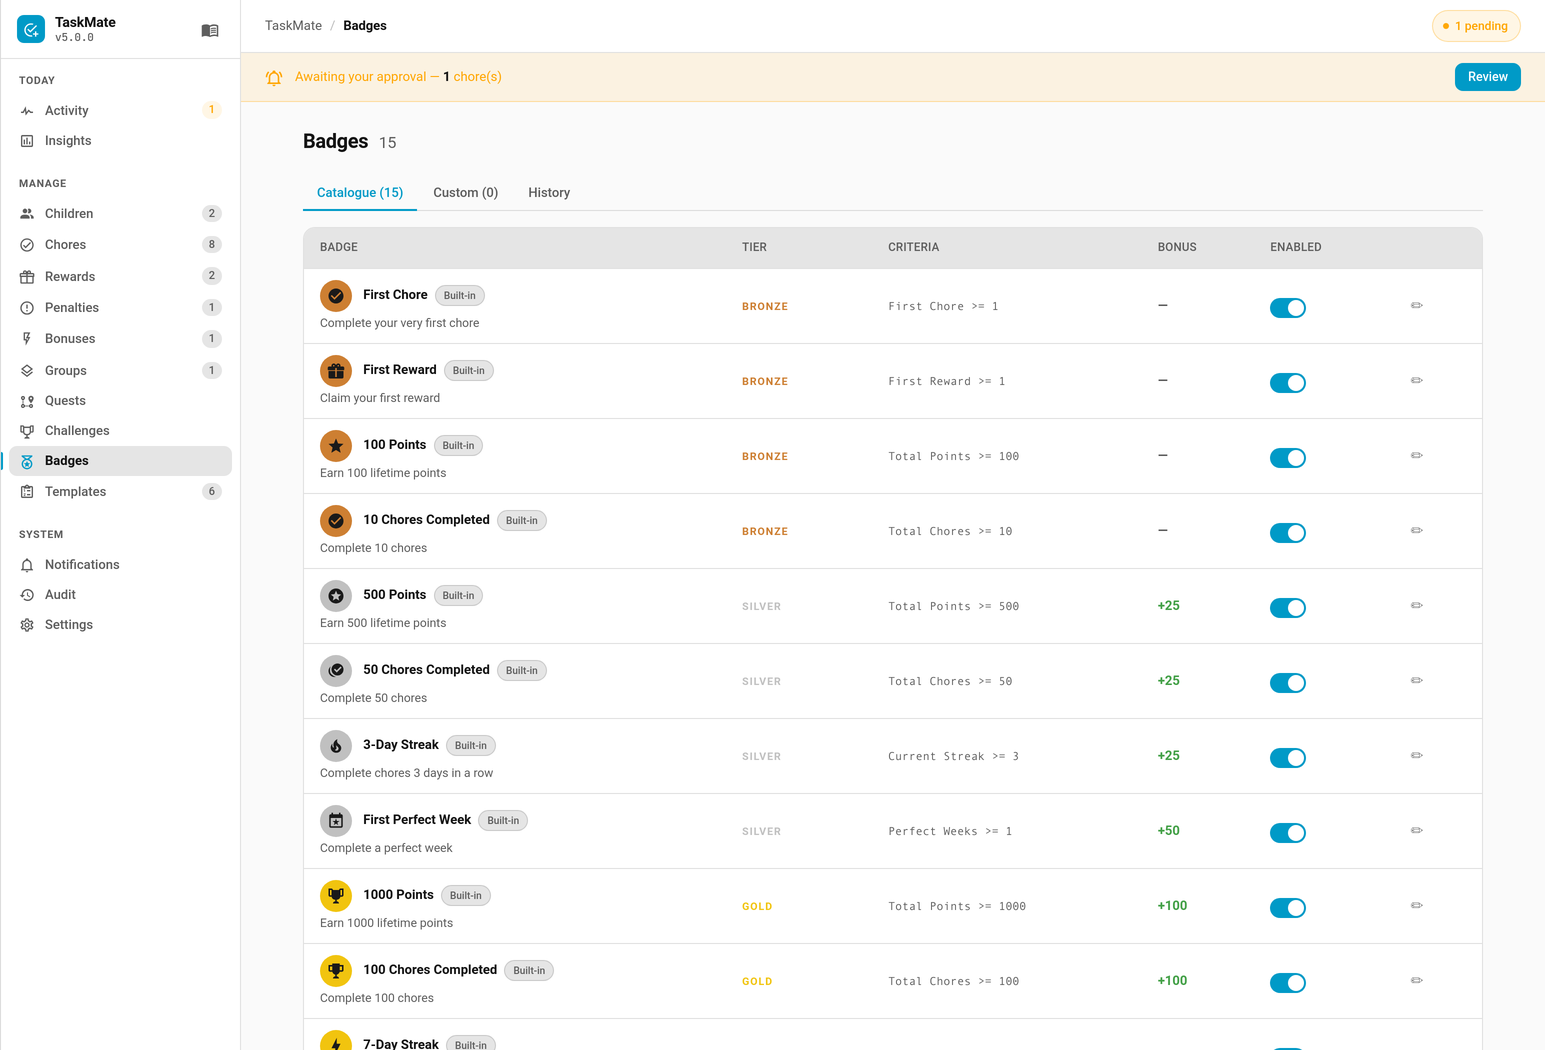The height and width of the screenshot is (1050, 1545).
Task: Open Notifications settings
Action: [x=120, y=565]
